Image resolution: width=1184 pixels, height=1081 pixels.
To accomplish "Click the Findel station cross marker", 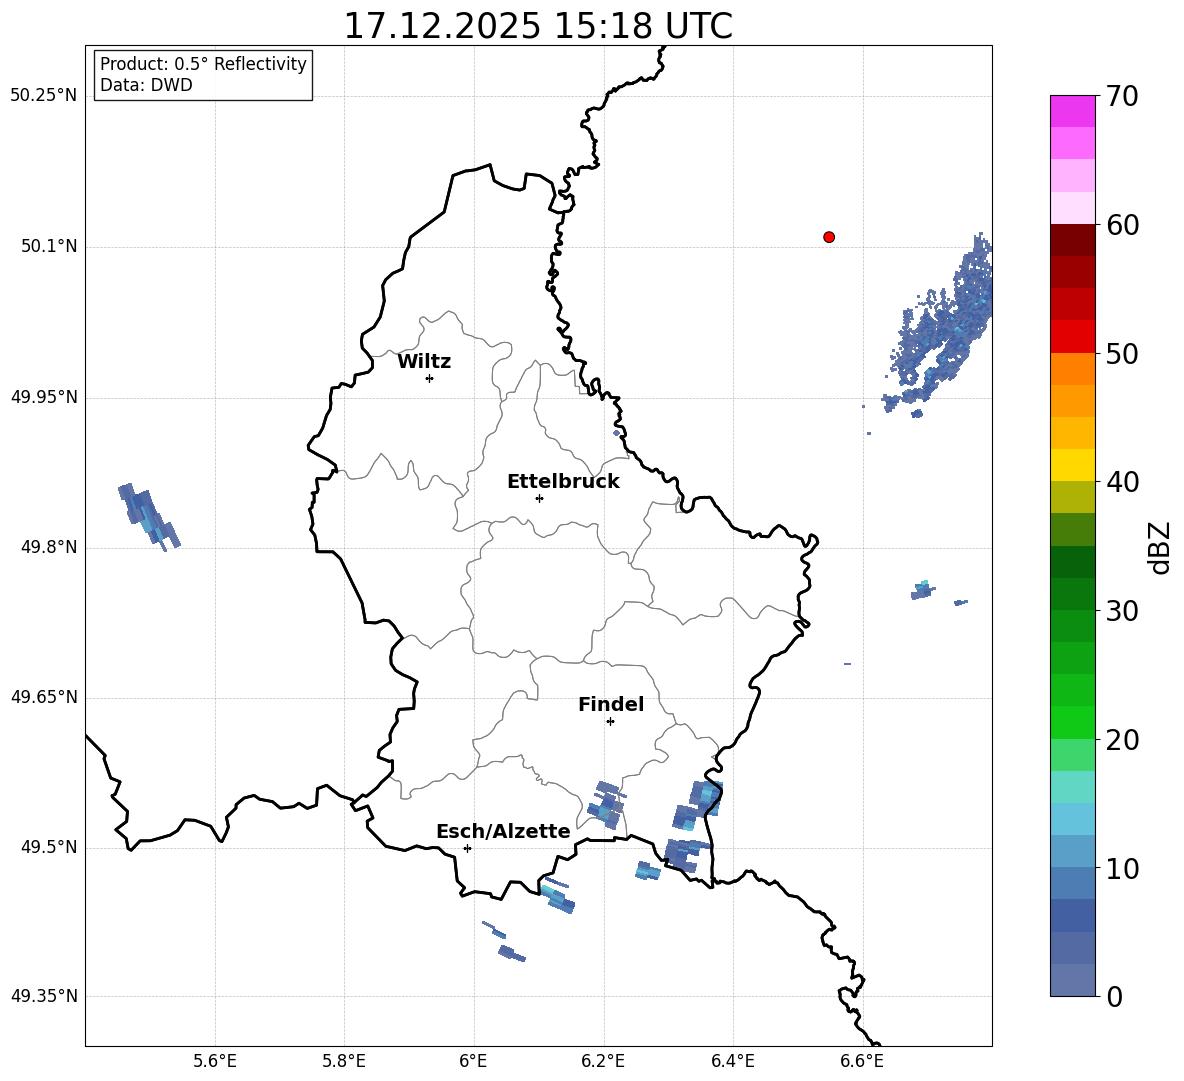I will (x=610, y=722).
